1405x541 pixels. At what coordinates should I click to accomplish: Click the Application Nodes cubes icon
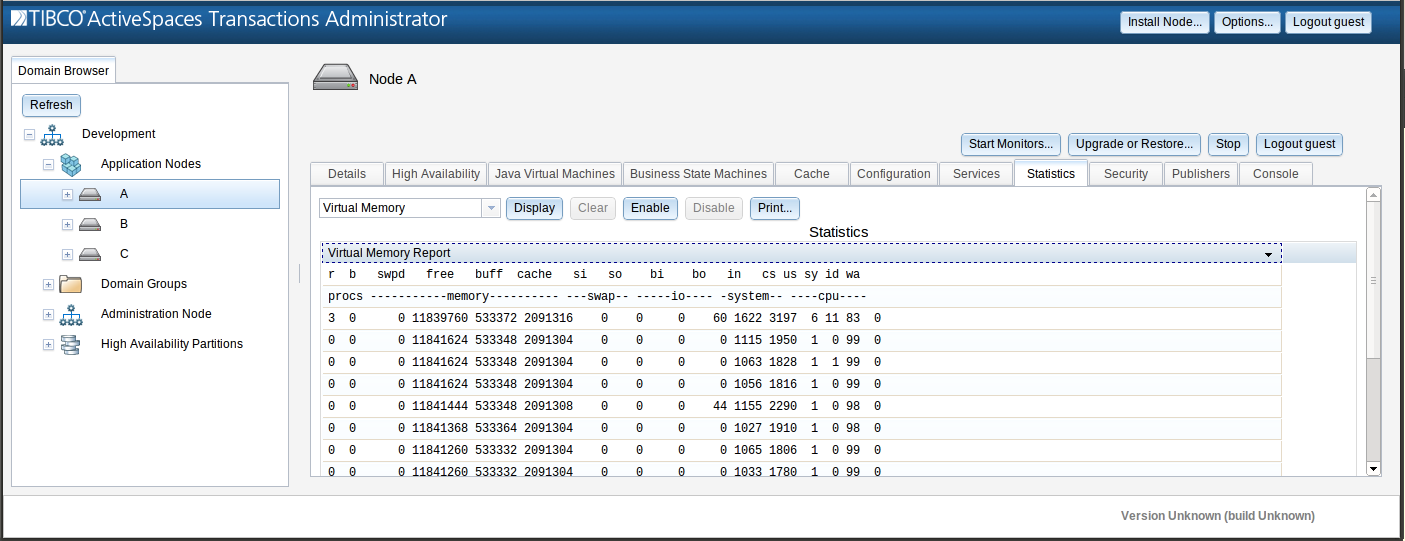(71, 164)
